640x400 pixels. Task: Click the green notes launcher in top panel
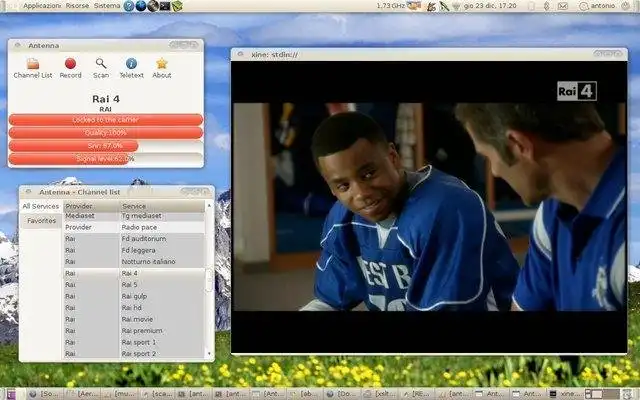tap(177, 6)
